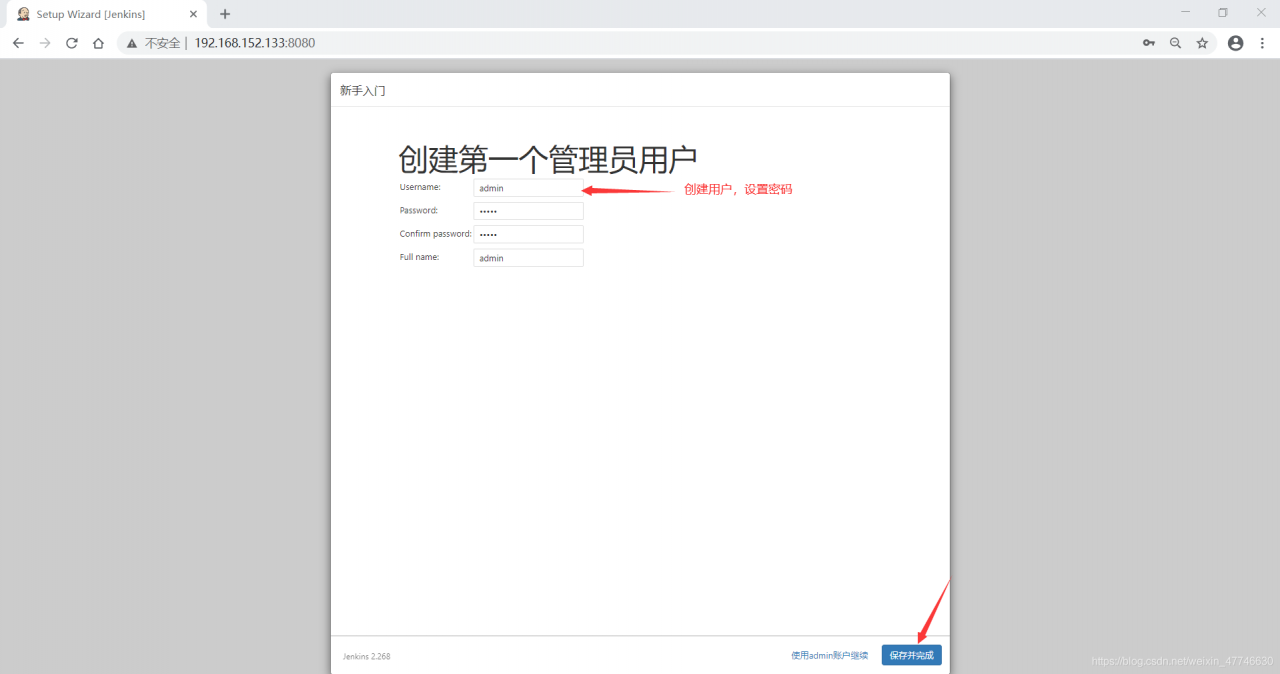
Task: Restore down the browser window
Action: tap(1222, 12)
